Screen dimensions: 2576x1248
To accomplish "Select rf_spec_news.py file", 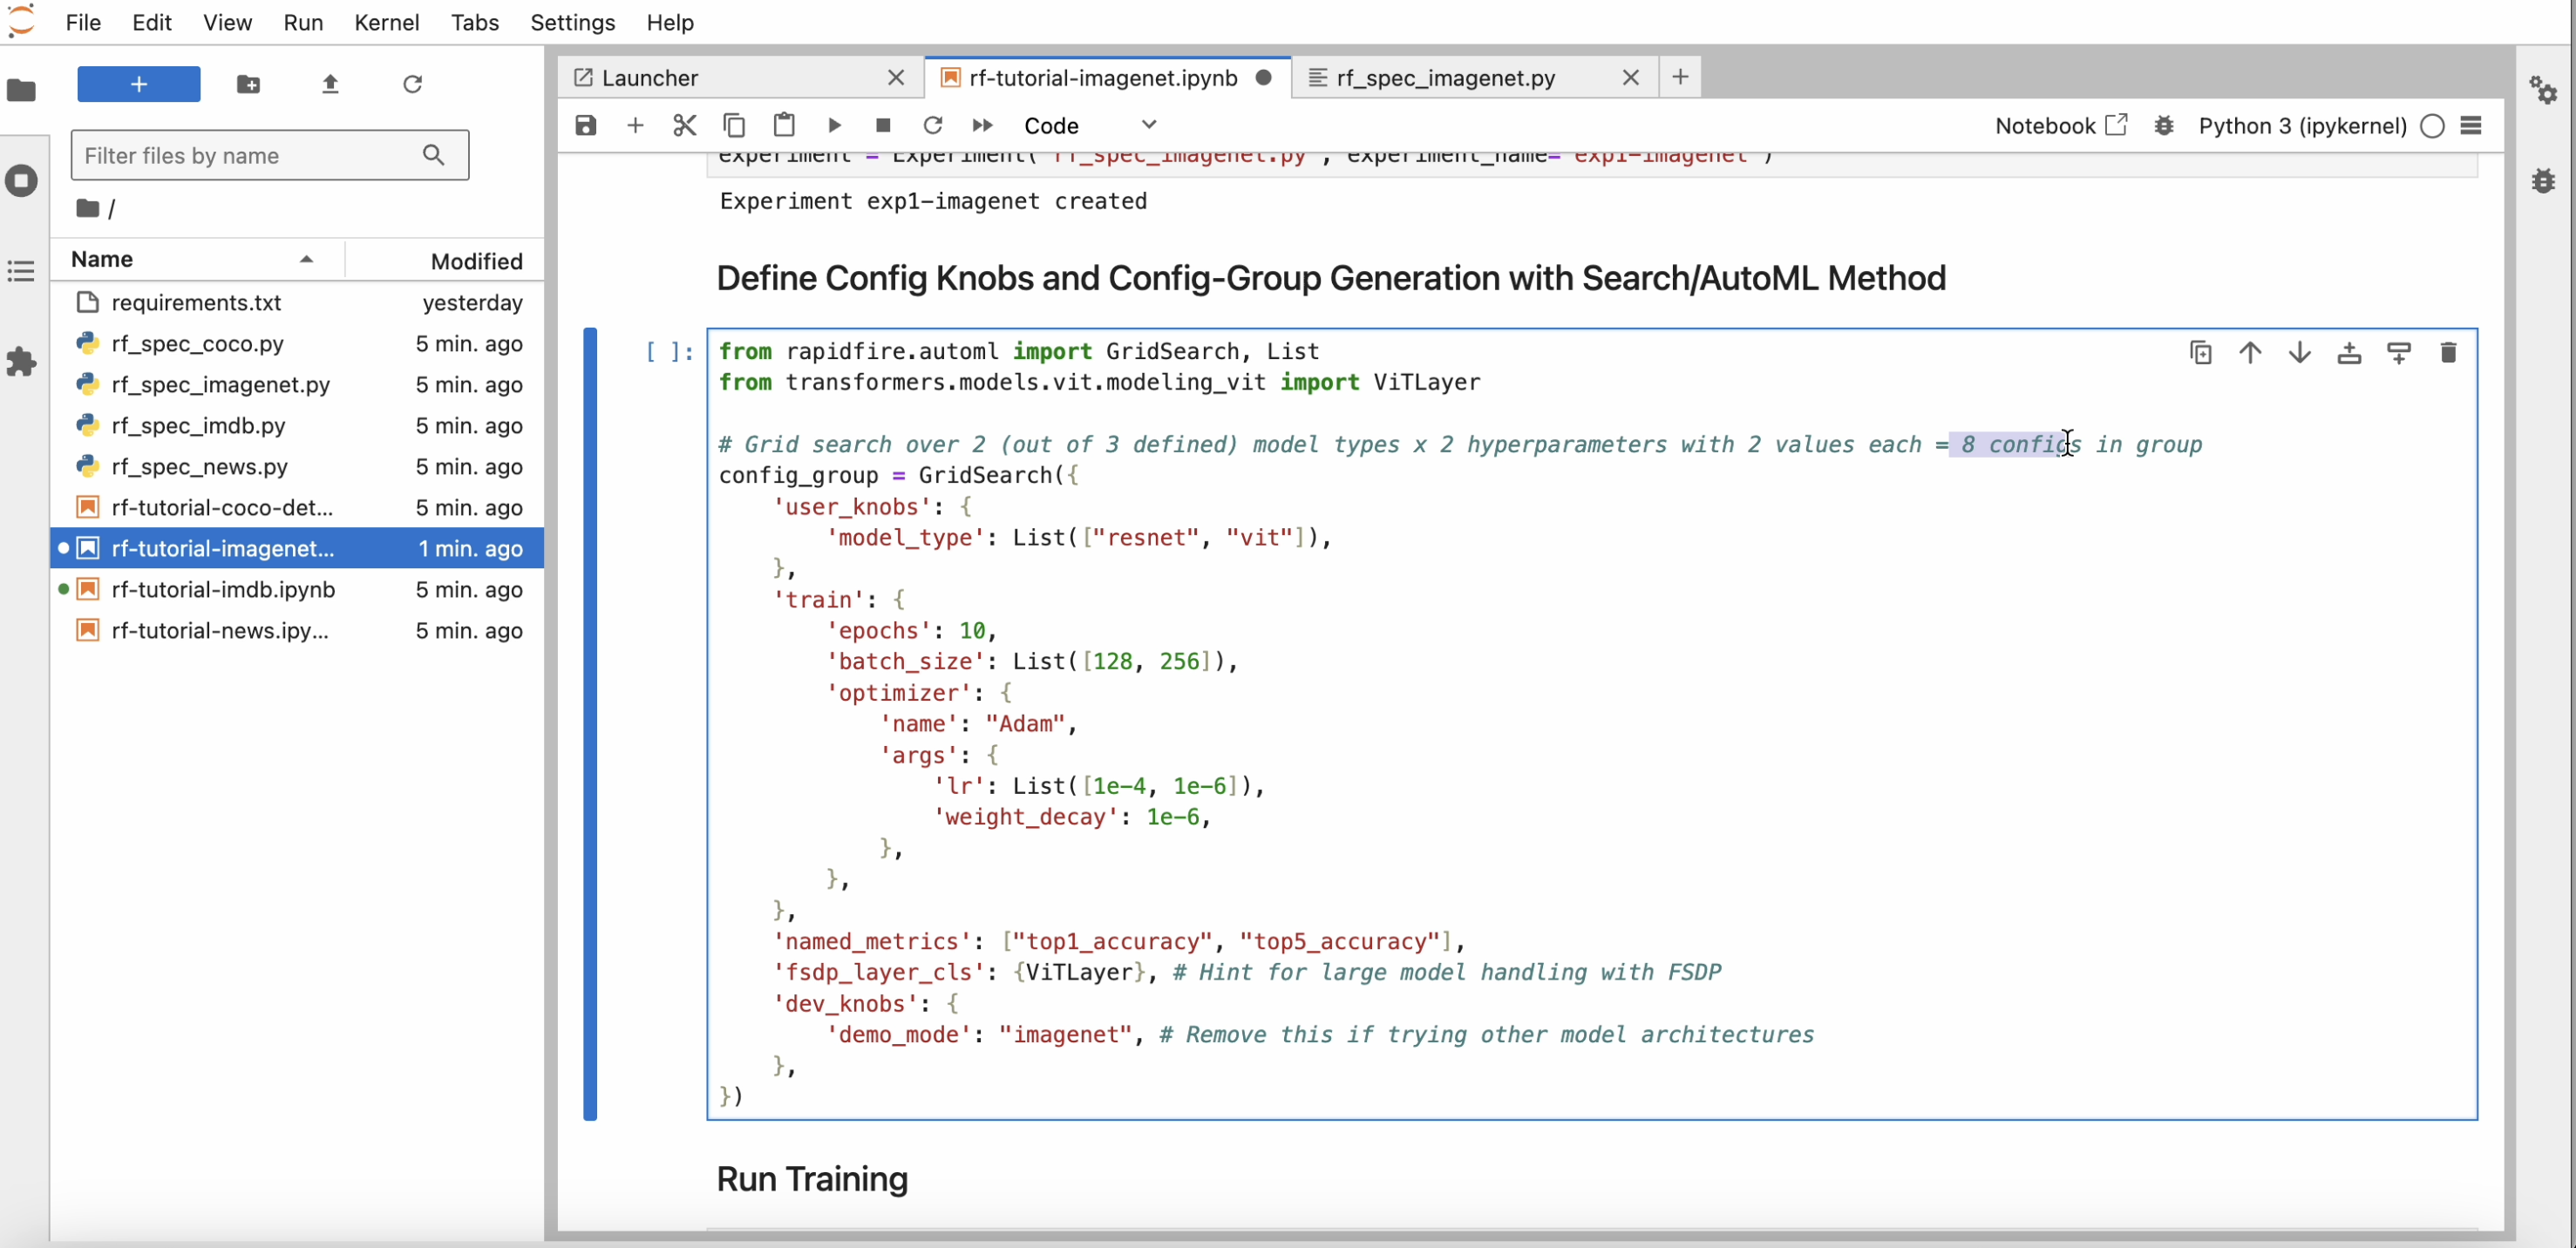I will coord(298,466).
